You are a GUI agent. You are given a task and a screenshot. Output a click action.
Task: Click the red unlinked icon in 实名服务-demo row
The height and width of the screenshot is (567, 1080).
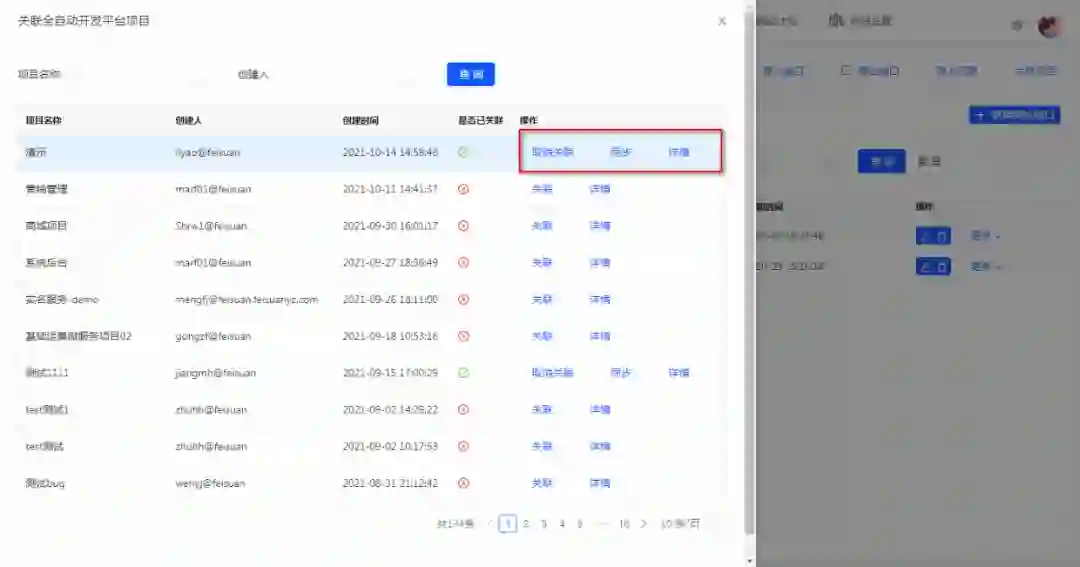464,300
